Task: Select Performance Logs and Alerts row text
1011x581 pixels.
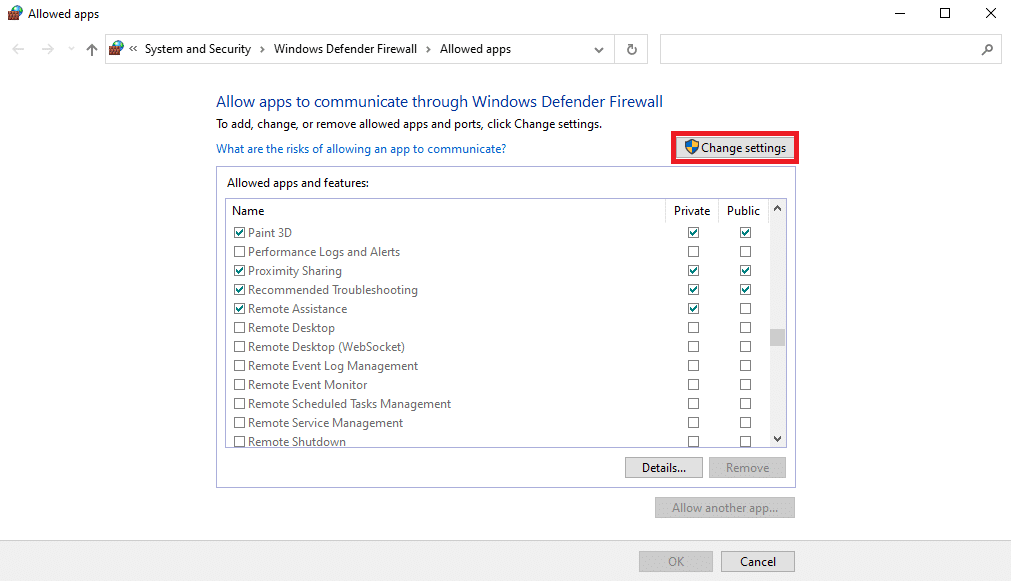Action: point(324,251)
